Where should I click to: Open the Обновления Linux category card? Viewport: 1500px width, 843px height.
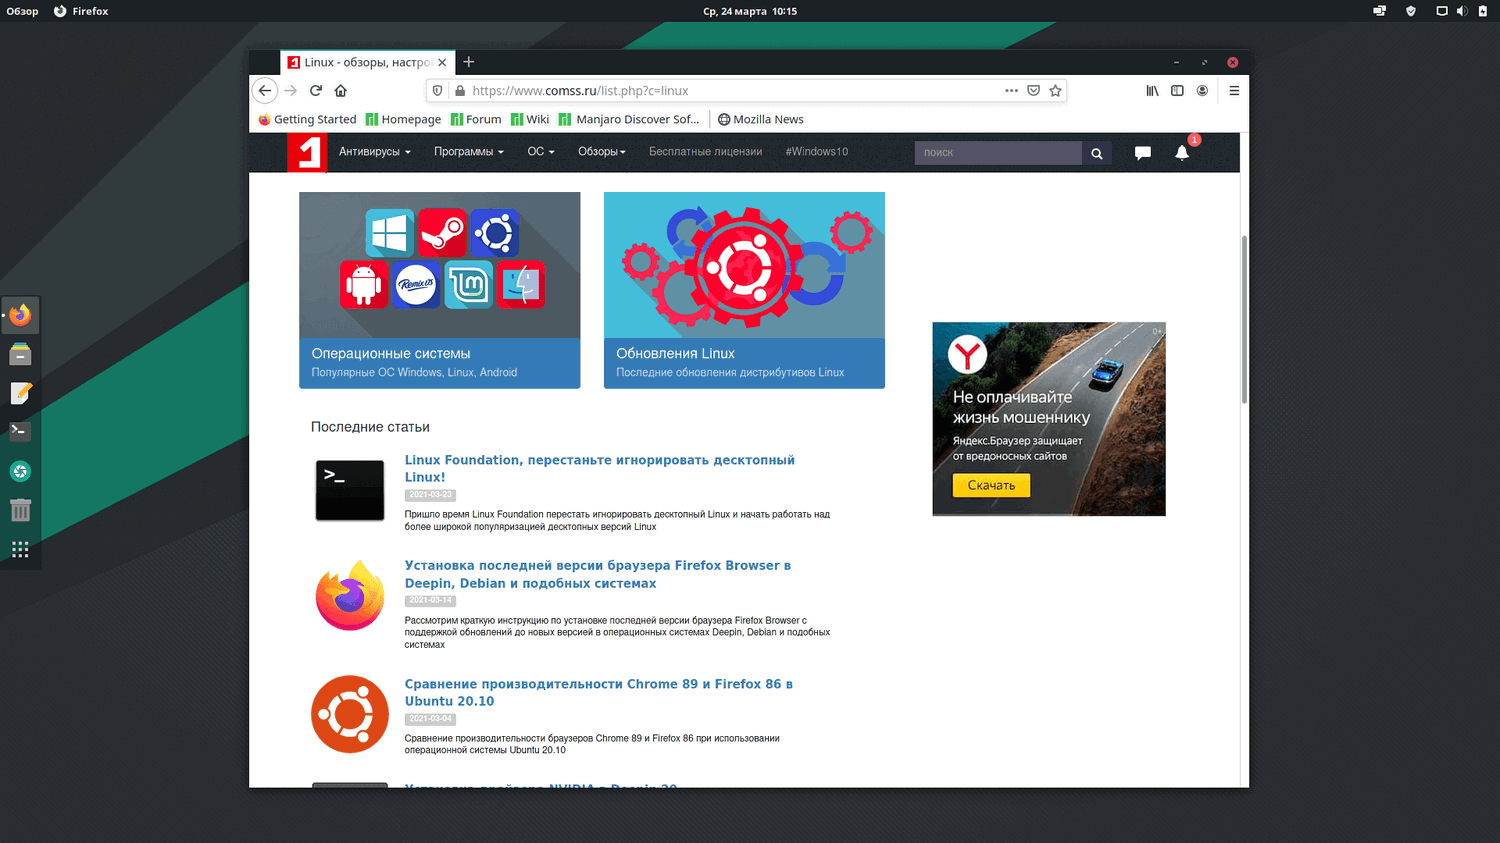(744, 290)
